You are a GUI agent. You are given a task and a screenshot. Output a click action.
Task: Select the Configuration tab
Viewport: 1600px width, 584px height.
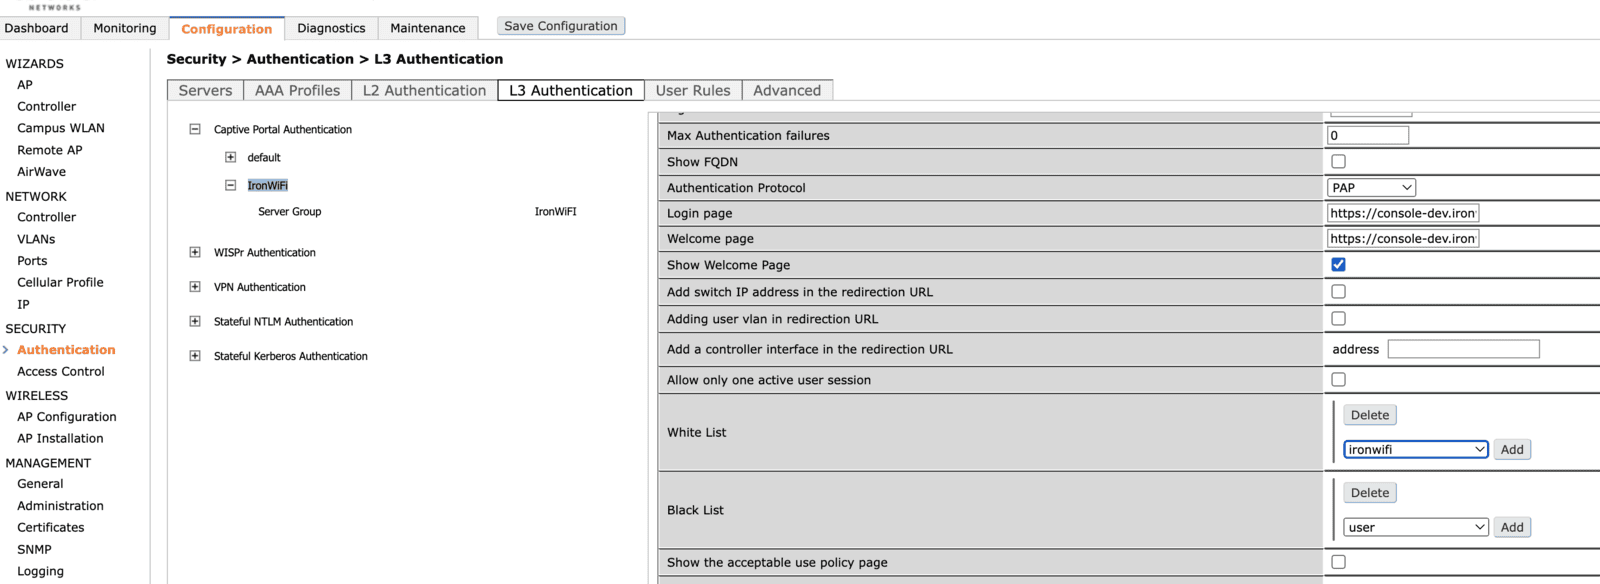click(x=227, y=28)
